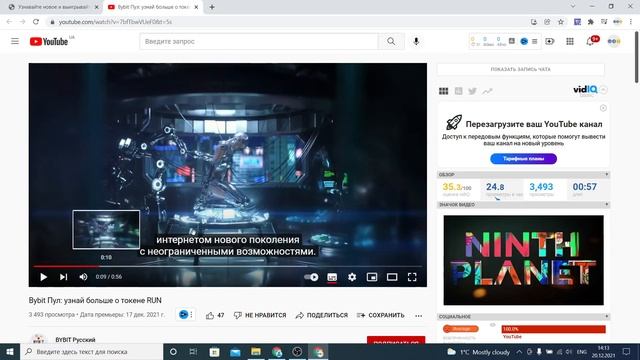Image resolution: width=640 pixels, height=360 pixels.
Task: Click the BYBIT Русский channel name
Action: 75,340
